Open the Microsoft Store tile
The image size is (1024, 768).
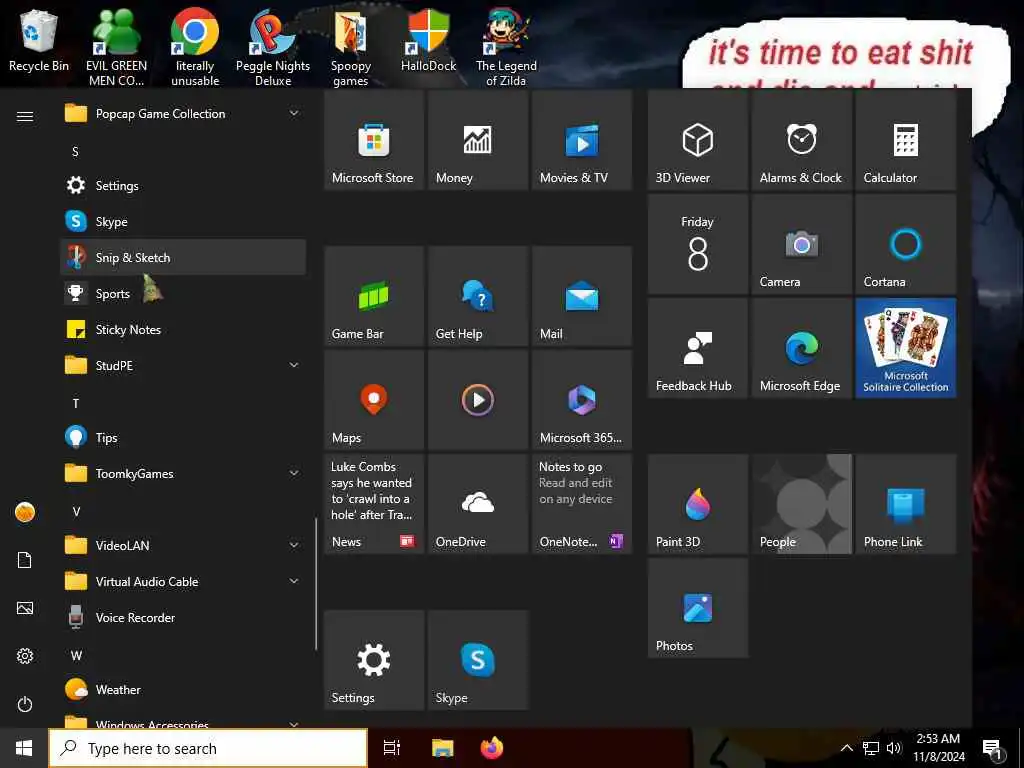point(374,140)
